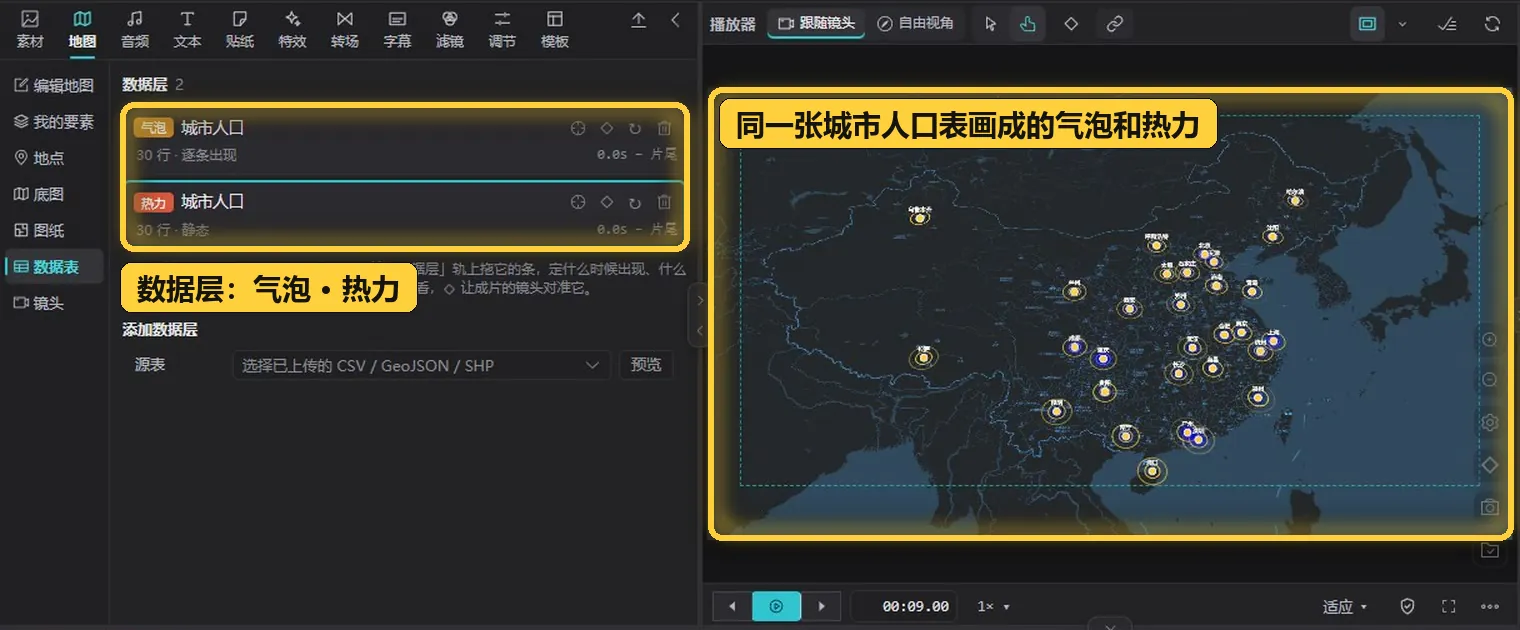Screen dimensions: 1520x630
Task: Click the player keyframe diamond tool
Action: pyautogui.click(x=1071, y=24)
